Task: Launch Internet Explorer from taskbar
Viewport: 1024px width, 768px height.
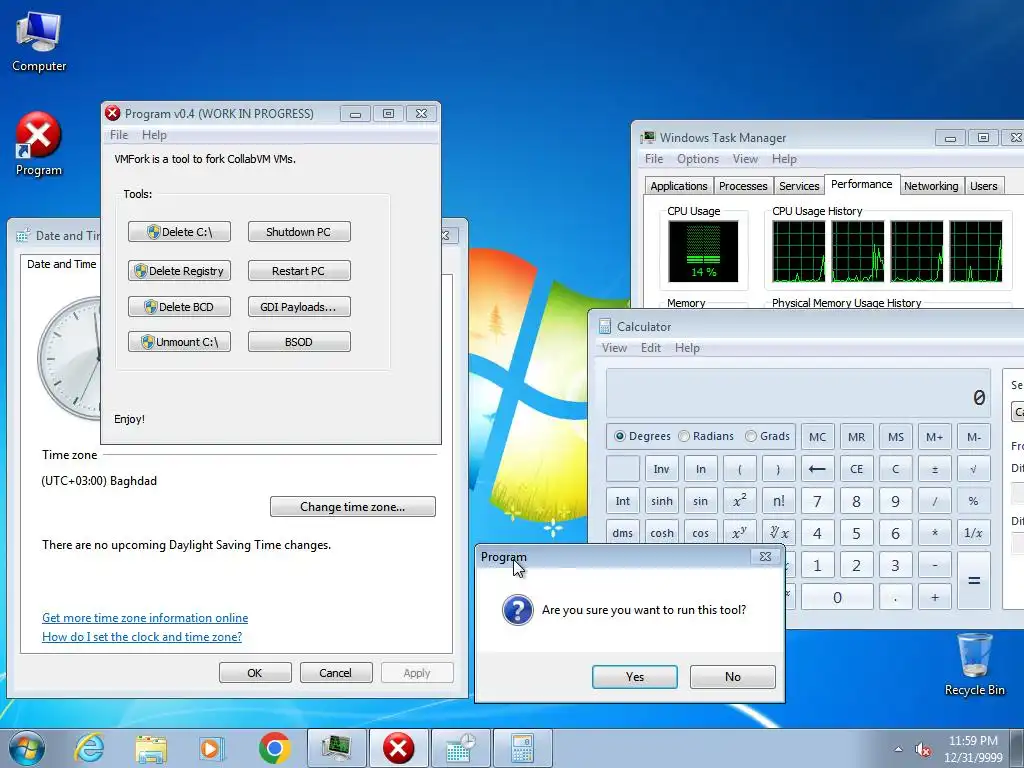Action: pos(89,748)
